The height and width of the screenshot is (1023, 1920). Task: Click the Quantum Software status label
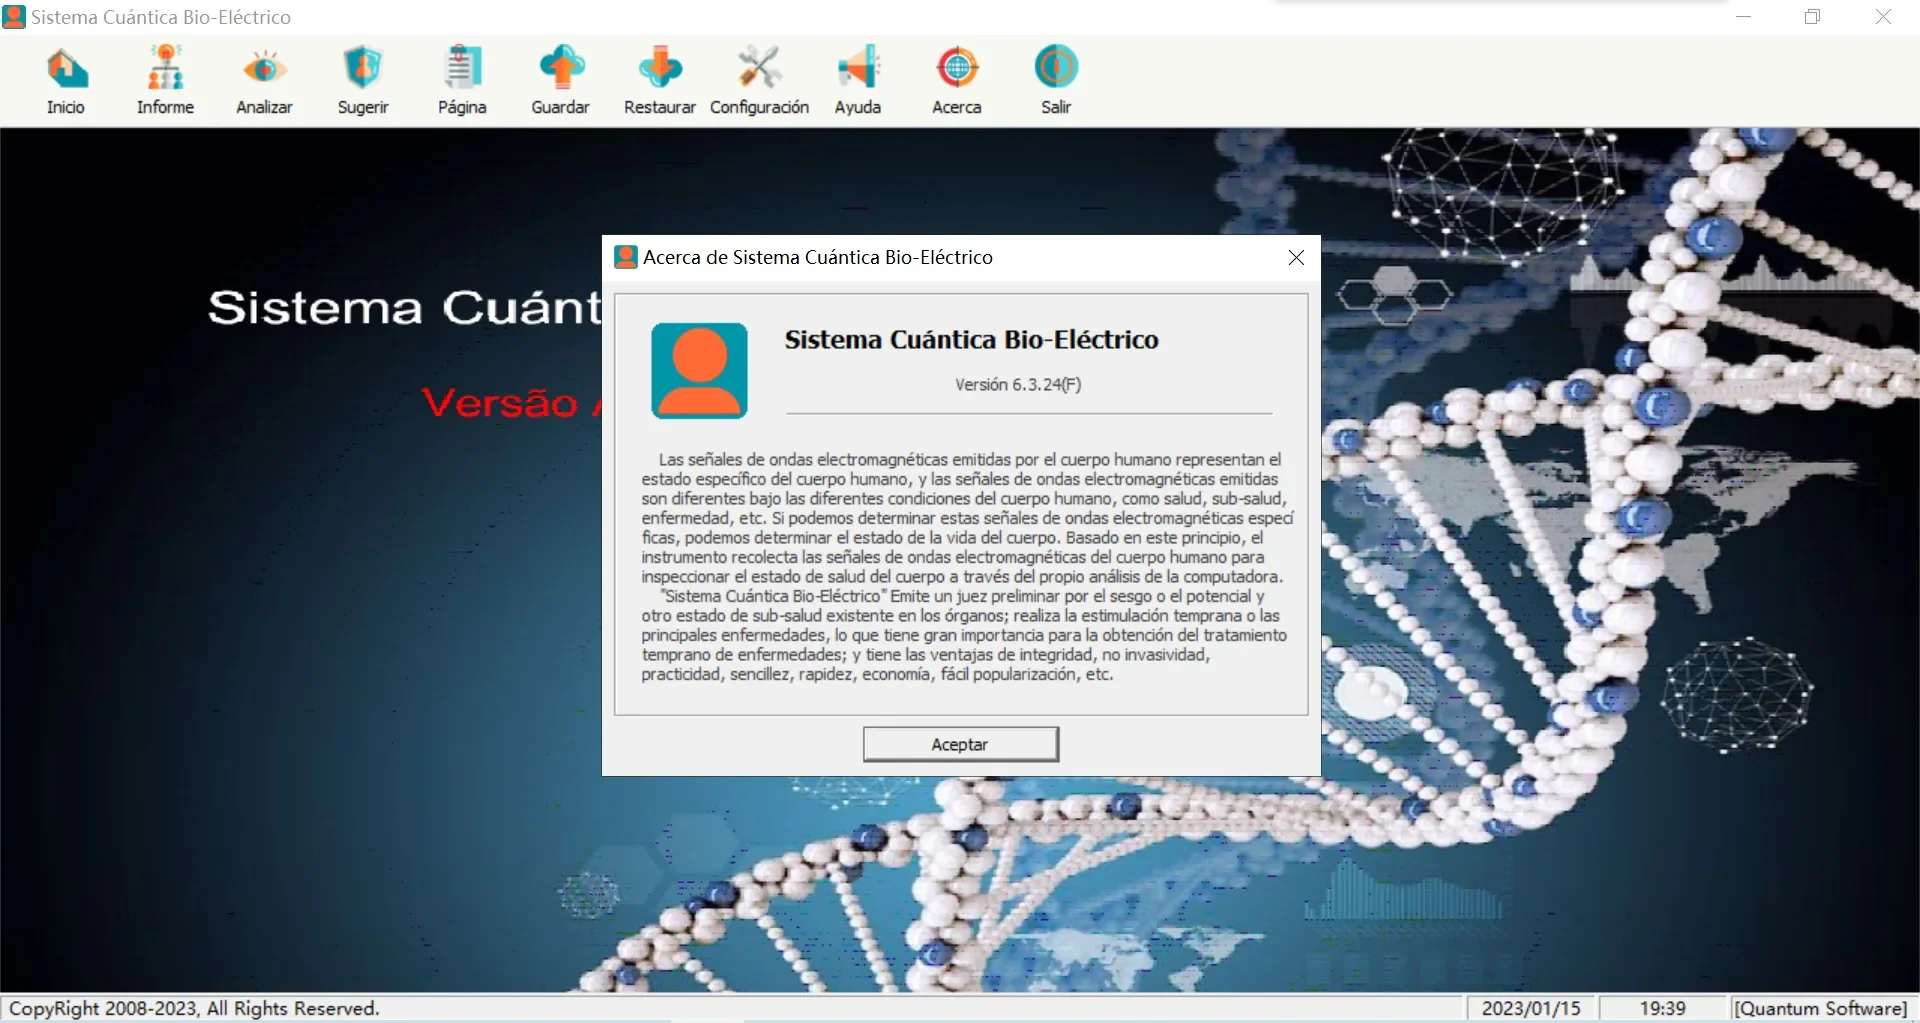pyautogui.click(x=1821, y=1008)
